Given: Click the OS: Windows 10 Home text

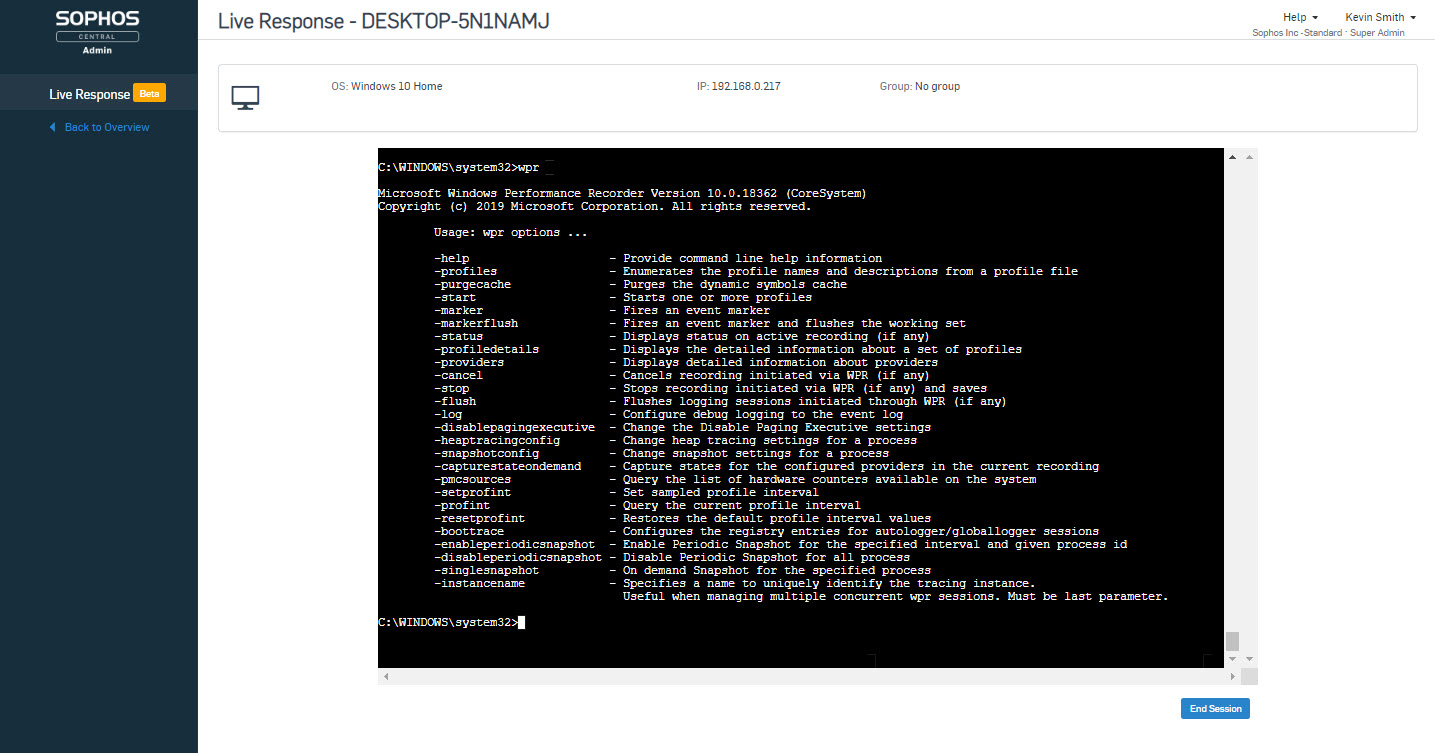Looking at the screenshot, I should pos(386,86).
